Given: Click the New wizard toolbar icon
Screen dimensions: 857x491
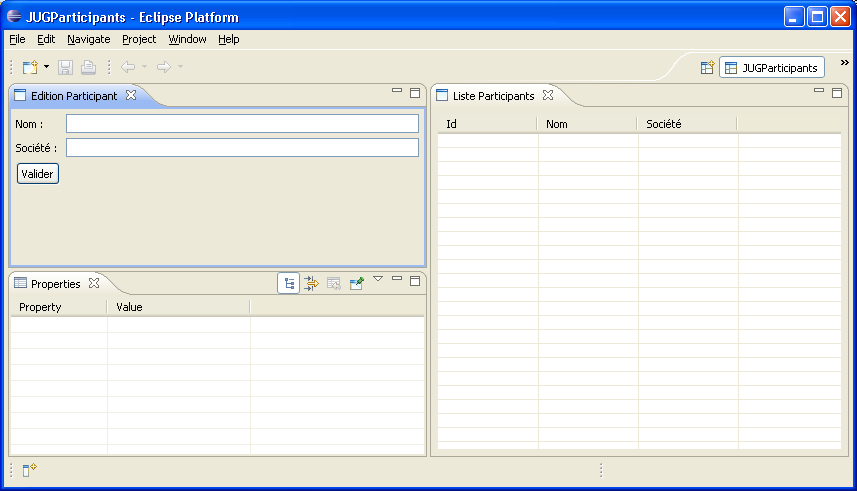Looking at the screenshot, I should [30, 67].
